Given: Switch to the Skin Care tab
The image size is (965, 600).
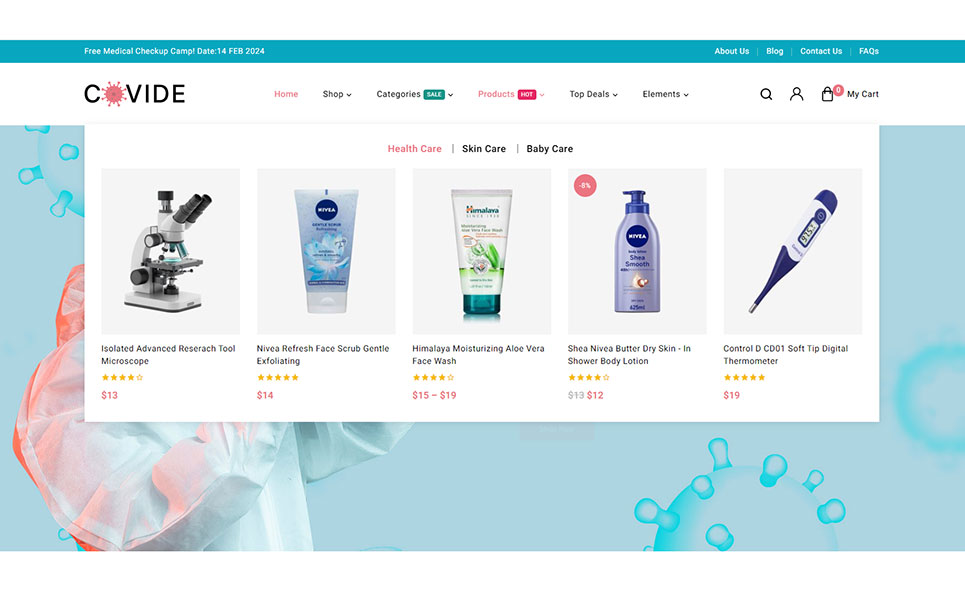Looking at the screenshot, I should click(484, 149).
